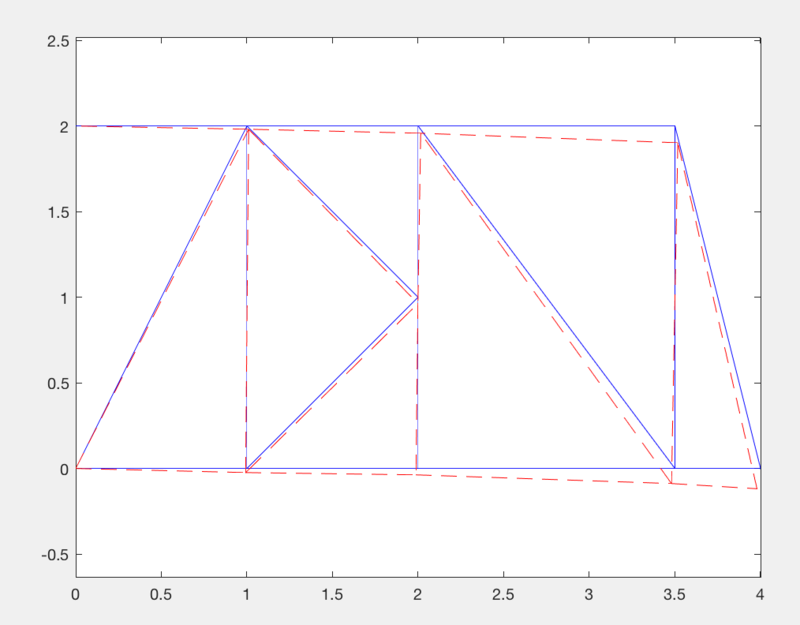
Task: Click the x-axis tick label 0.5
Action: coord(161,594)
